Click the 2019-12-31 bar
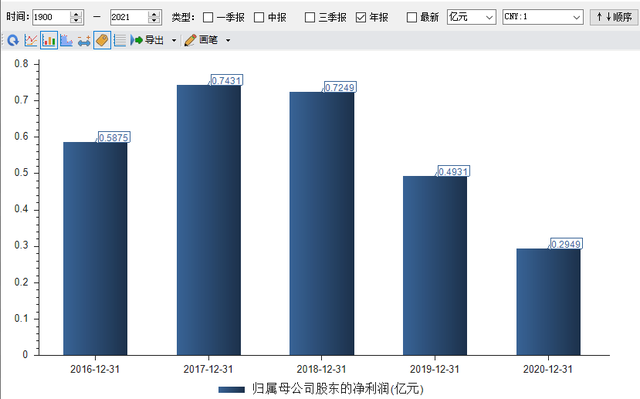This screenshot has width=640, height=399. pyautogui.click(x=435, y=266)
